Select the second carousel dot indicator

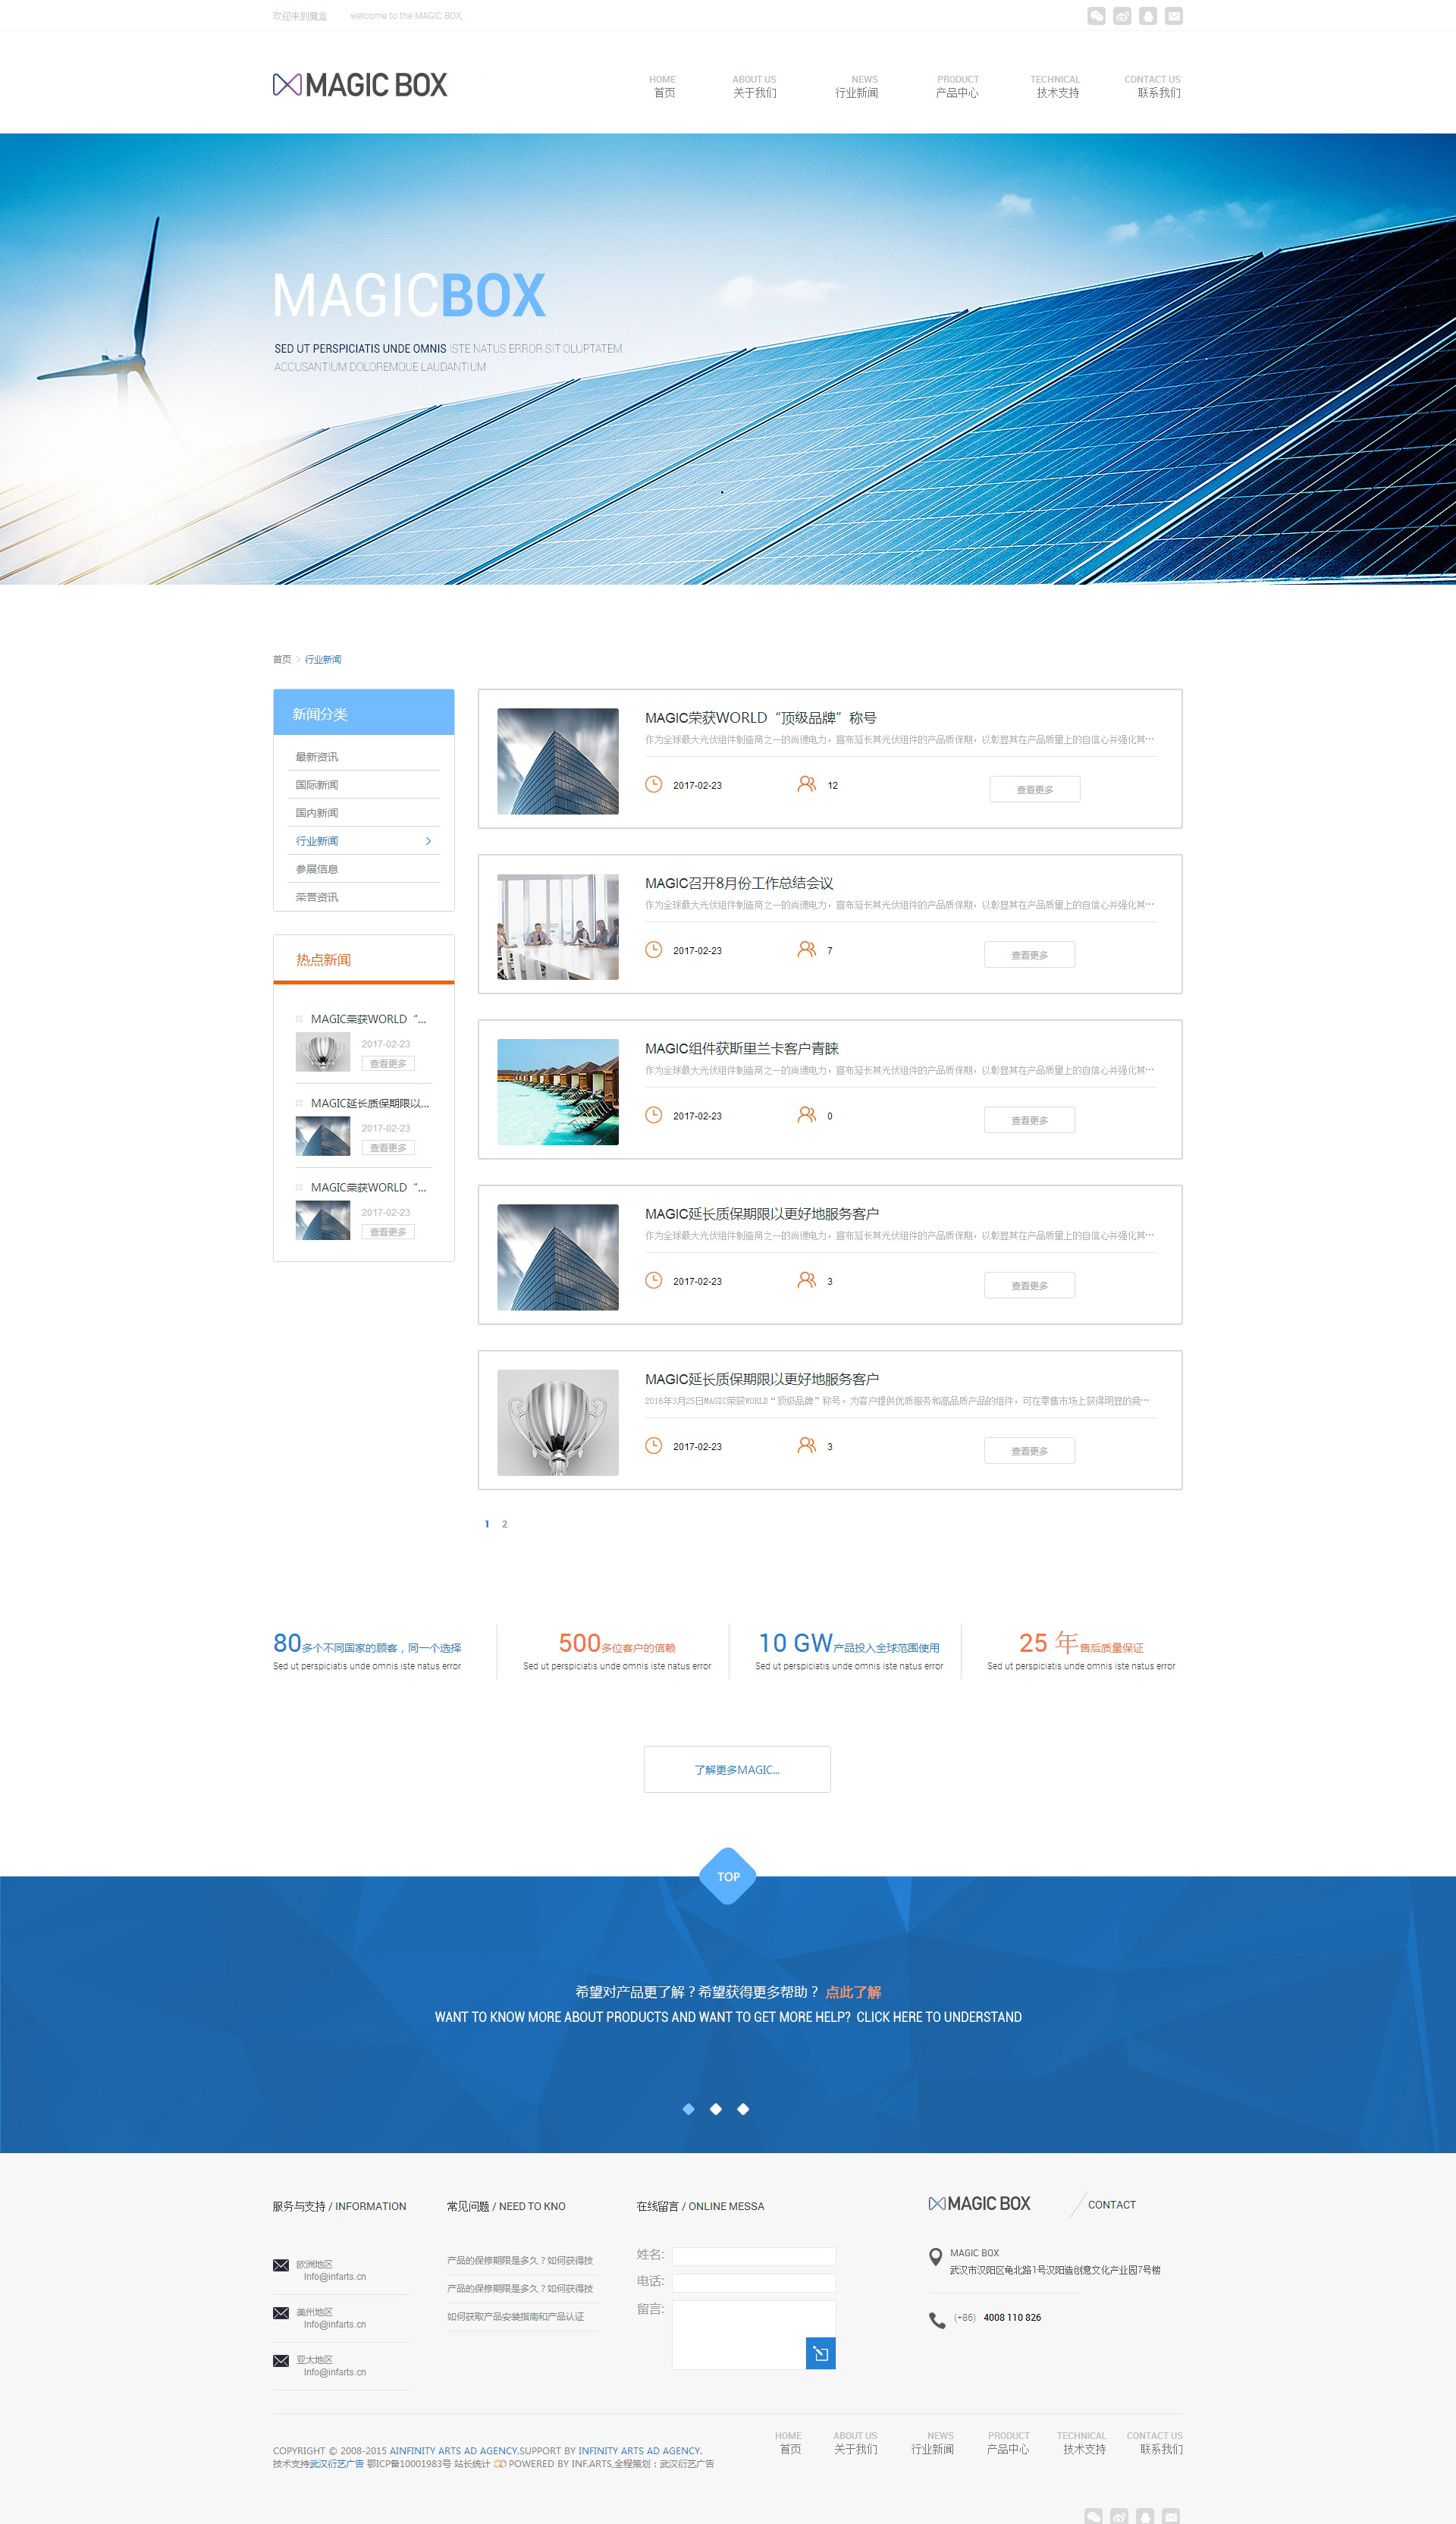716,2108
